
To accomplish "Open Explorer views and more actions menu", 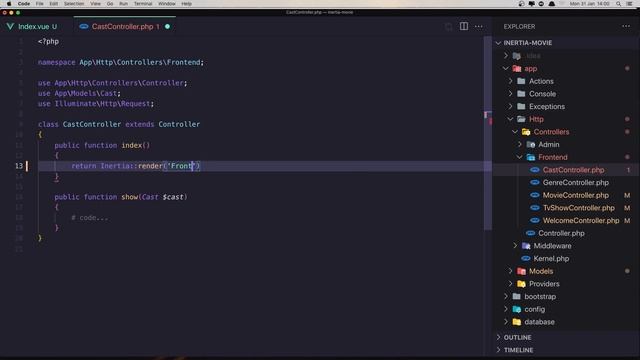I will (626, 27).
